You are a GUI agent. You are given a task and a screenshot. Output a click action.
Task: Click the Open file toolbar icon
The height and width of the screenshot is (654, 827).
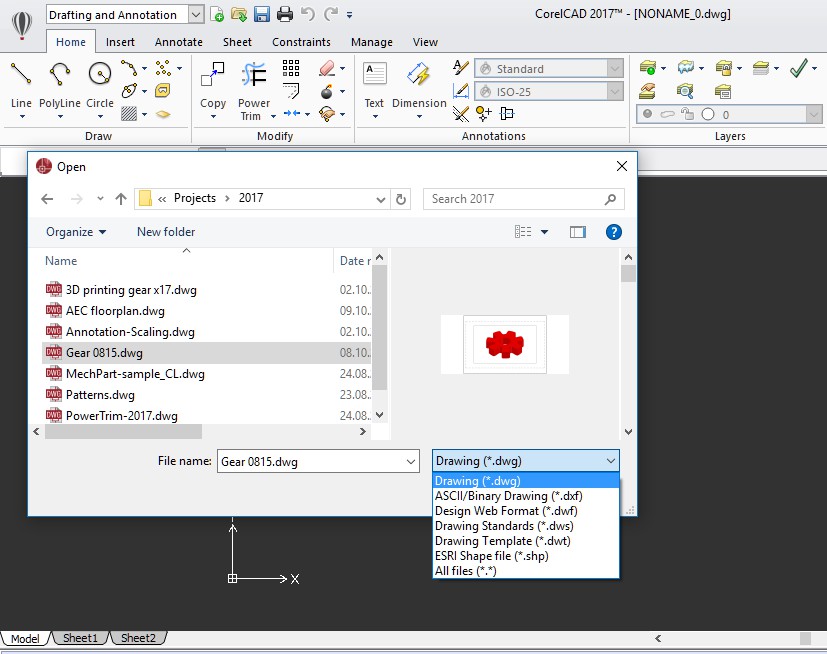click(239, 14)
